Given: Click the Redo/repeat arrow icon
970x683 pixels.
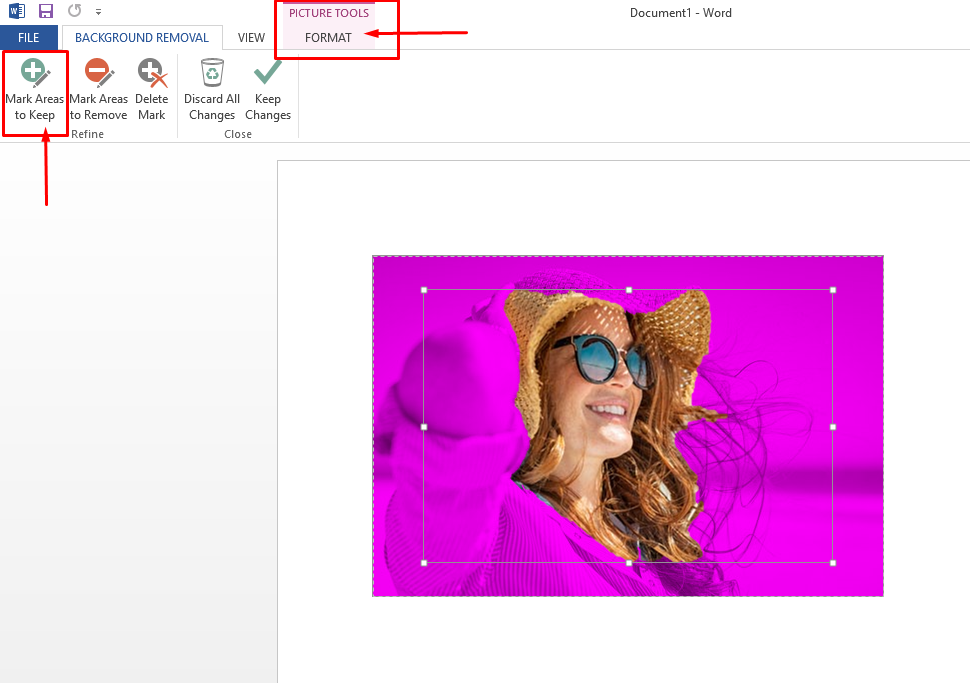Looking at the screenshot, I should [x=75, y=11].
